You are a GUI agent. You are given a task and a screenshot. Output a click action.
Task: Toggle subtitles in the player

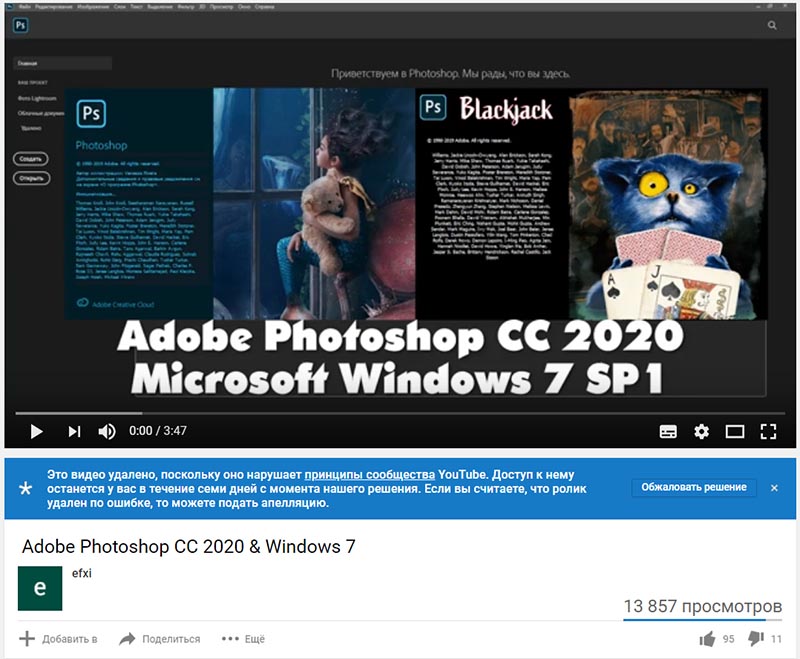click(668, 432)
